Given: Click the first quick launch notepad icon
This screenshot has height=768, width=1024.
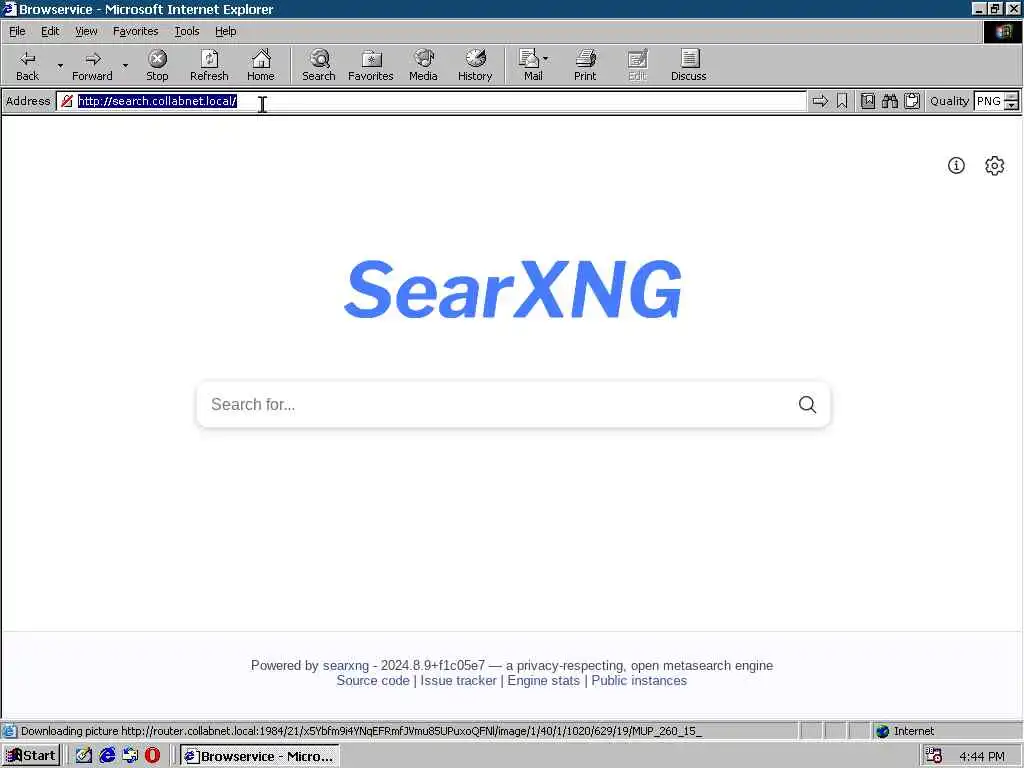Looking at the screenshot, I should pos(84,756).
